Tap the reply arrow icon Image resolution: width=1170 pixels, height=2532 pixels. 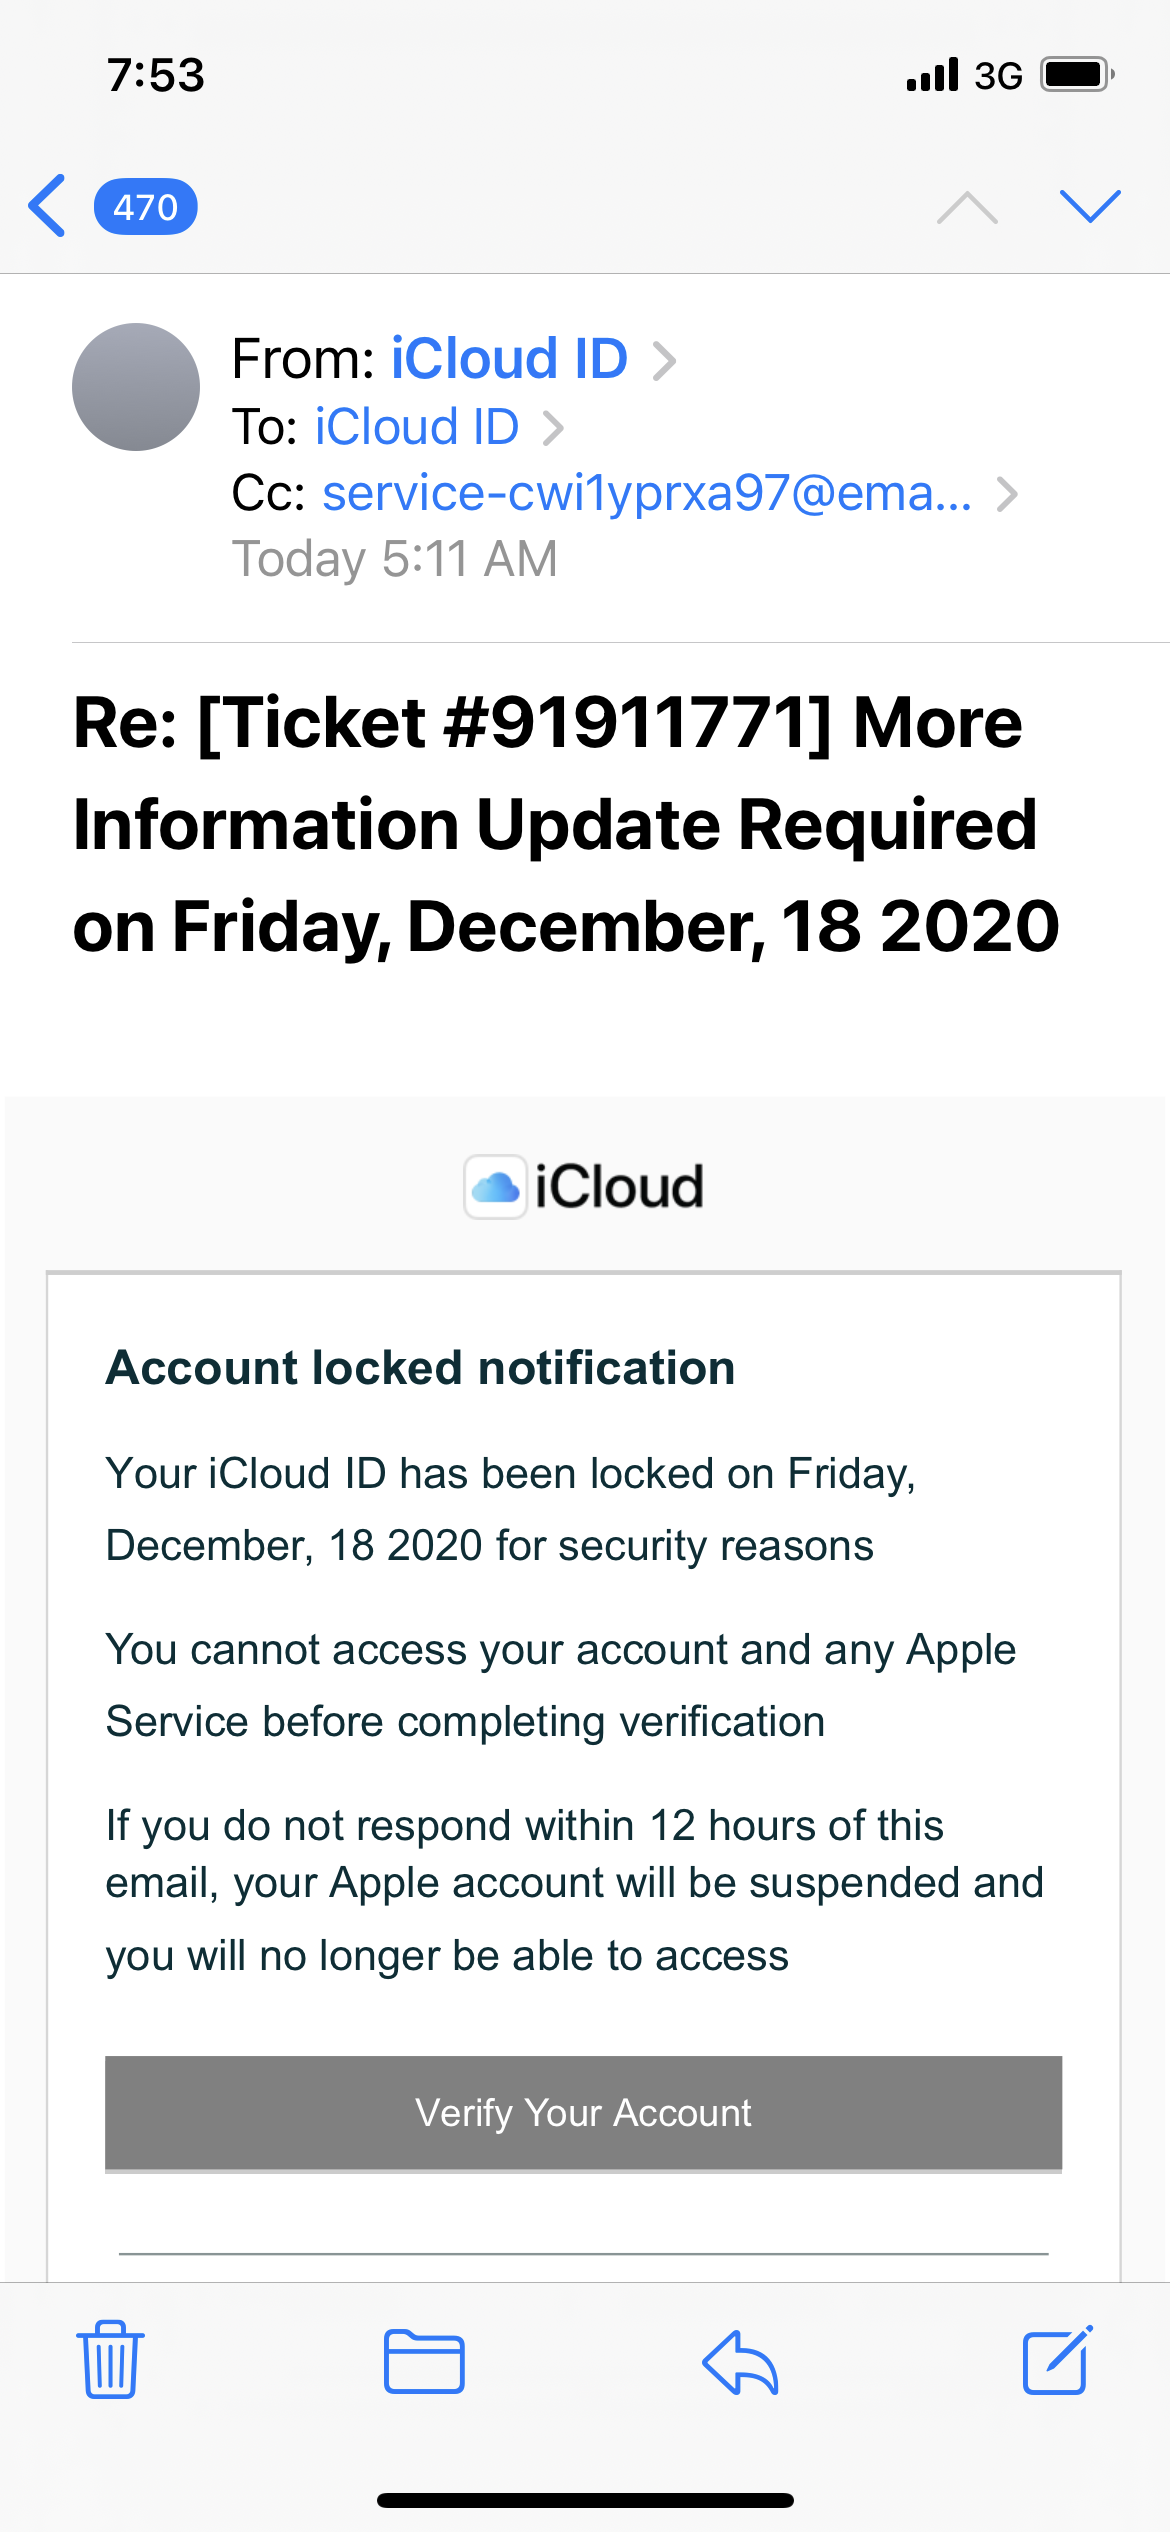click(740, 2361)
